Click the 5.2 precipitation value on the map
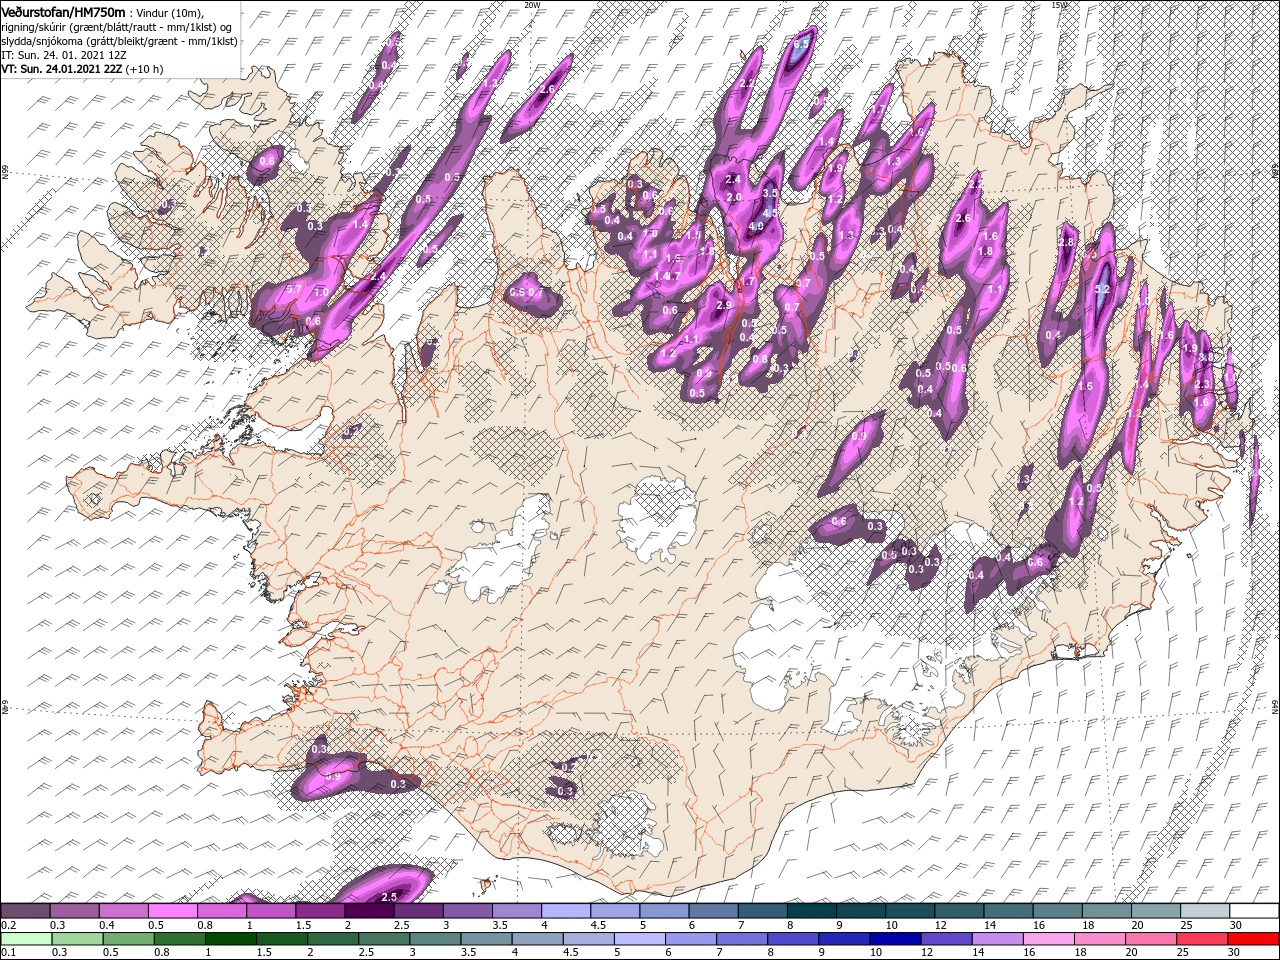The height and width of the screenshot is (960, 1280). point(1104,291)
